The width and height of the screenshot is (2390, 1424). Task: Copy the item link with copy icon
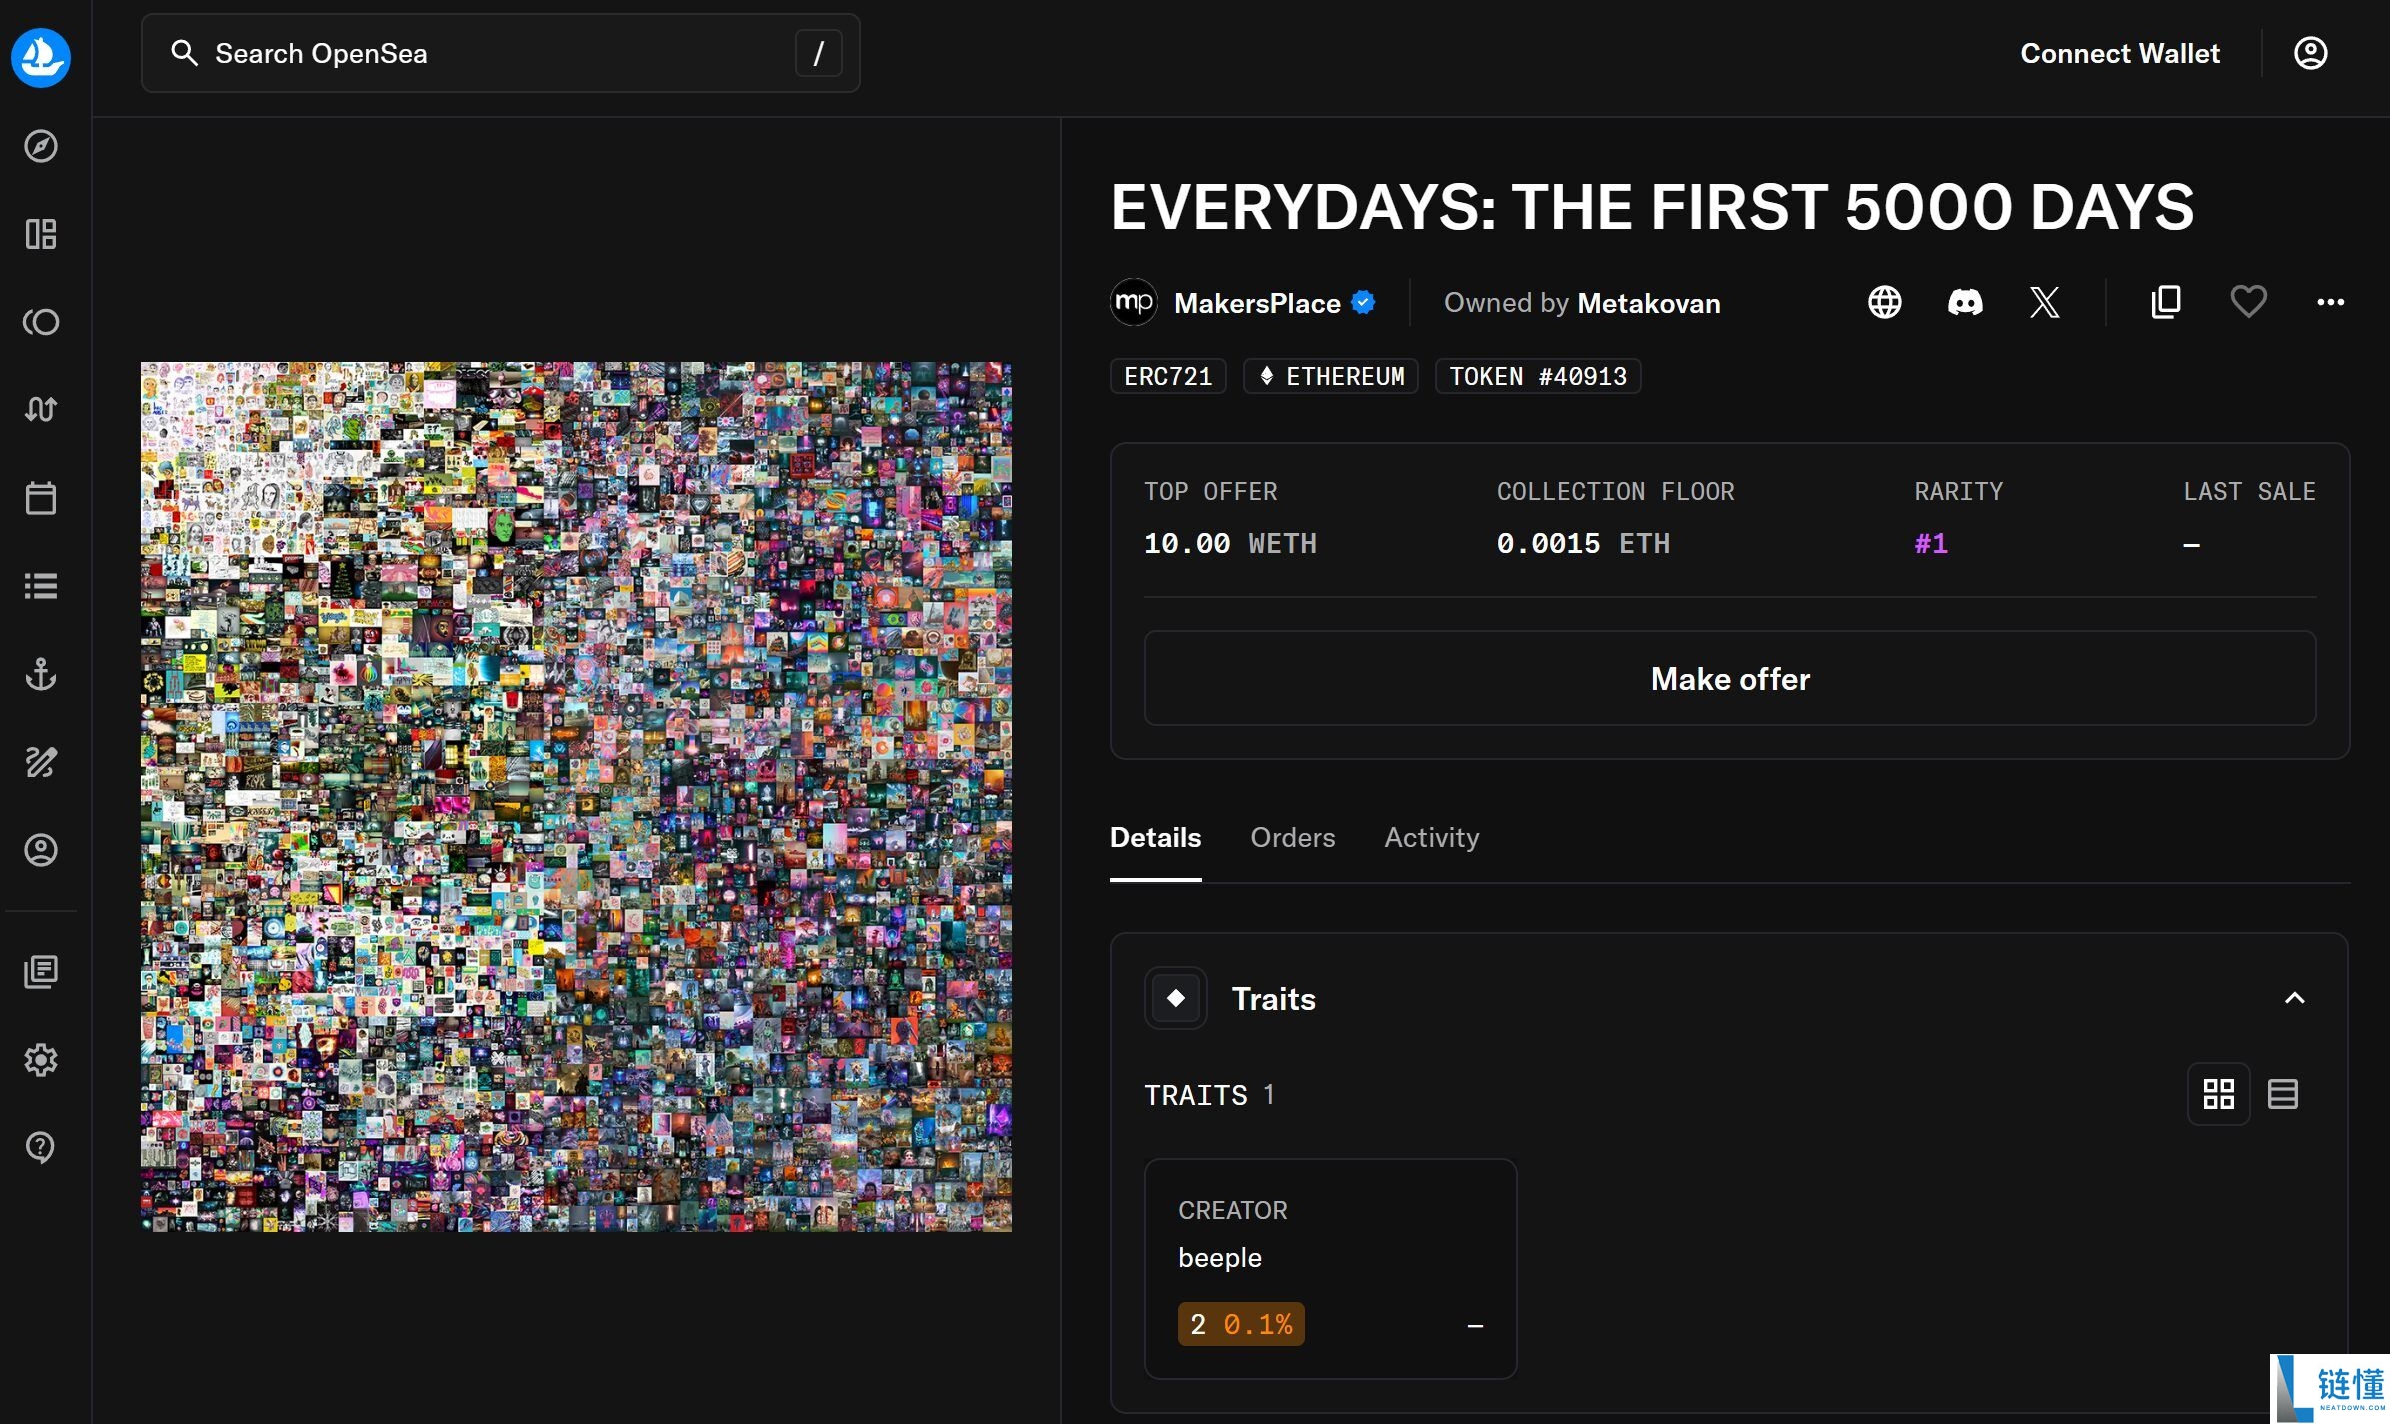click(x=2166, y=302)
